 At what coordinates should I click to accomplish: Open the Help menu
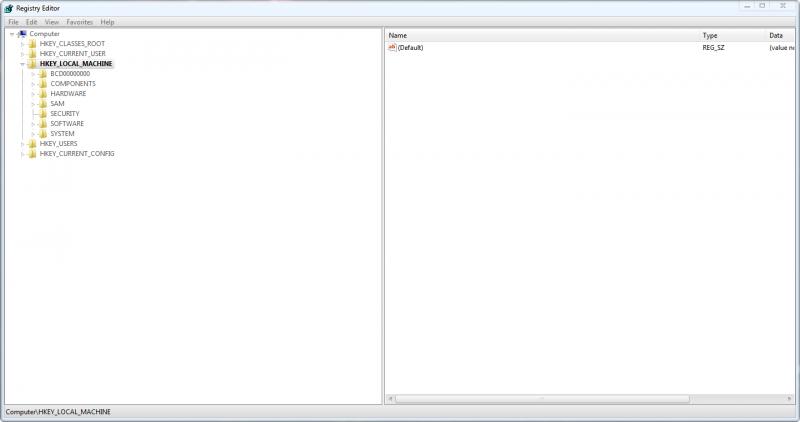(107, 22)
